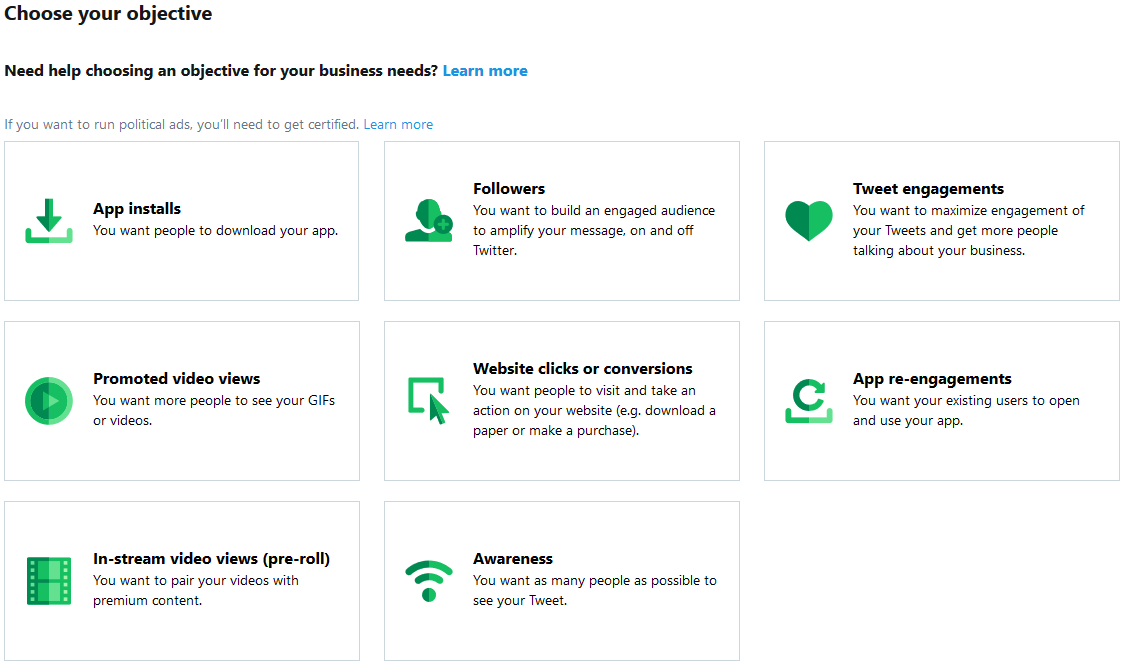This screenshot has width=1123, height=664.
Task: Click the Tweet engagements heart icon
Action: pyautogui.click(x=809, y=220)
